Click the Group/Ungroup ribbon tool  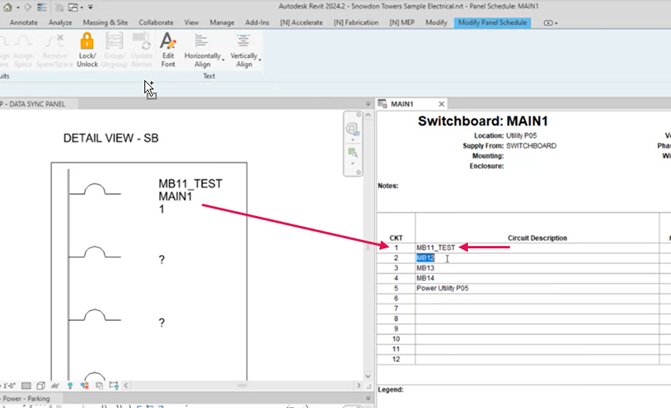[x=114, y=50]
